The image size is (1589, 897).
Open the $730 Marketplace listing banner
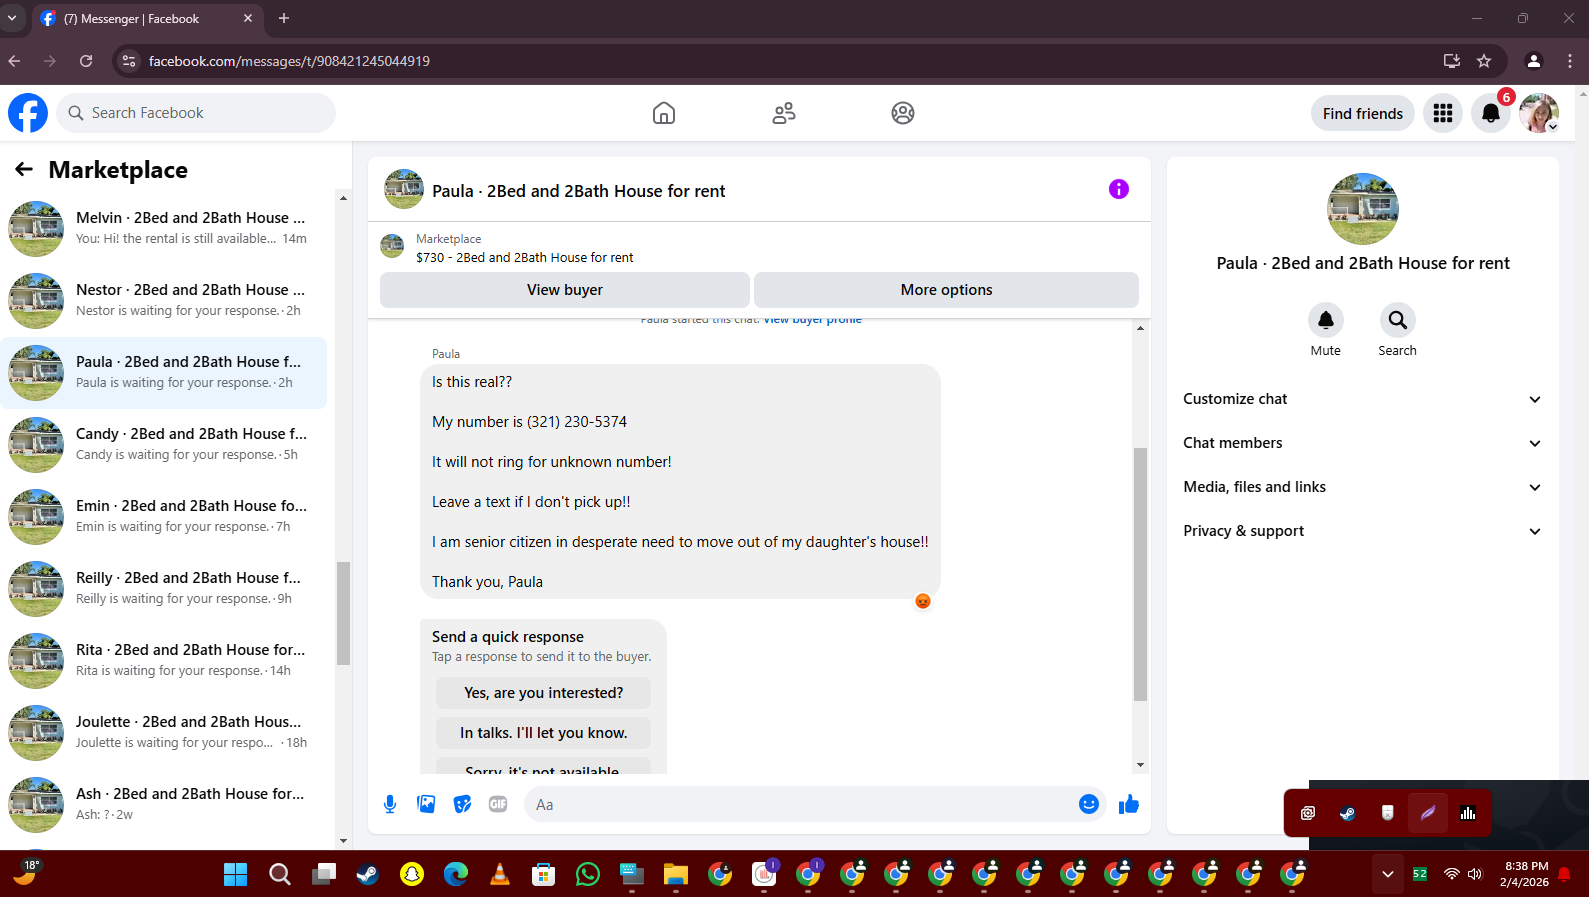(x=759, y=248)
